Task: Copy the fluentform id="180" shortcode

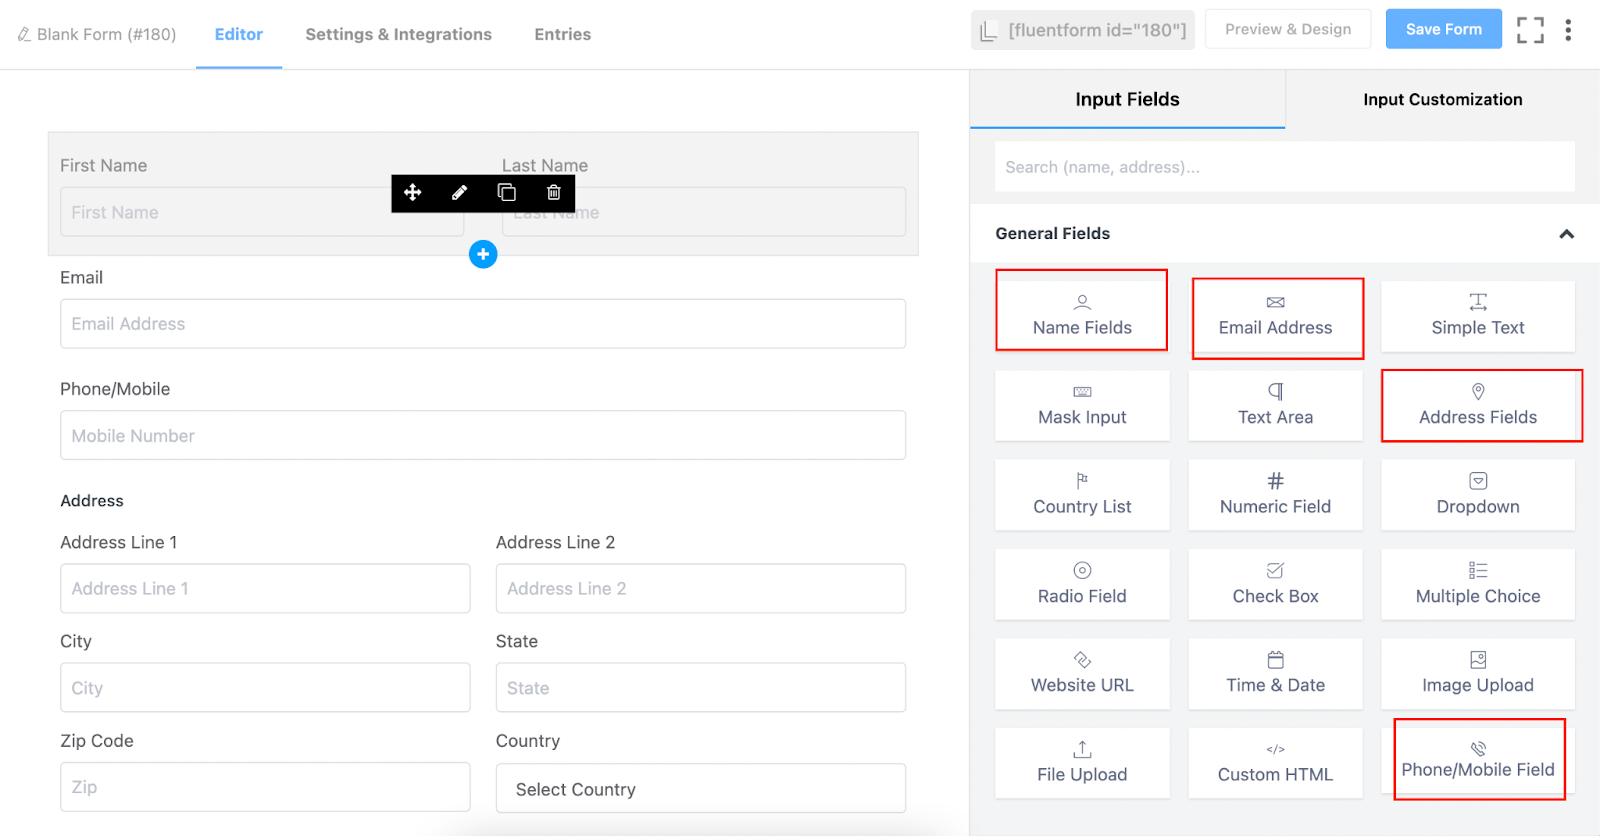Action: click(1083, 30)
